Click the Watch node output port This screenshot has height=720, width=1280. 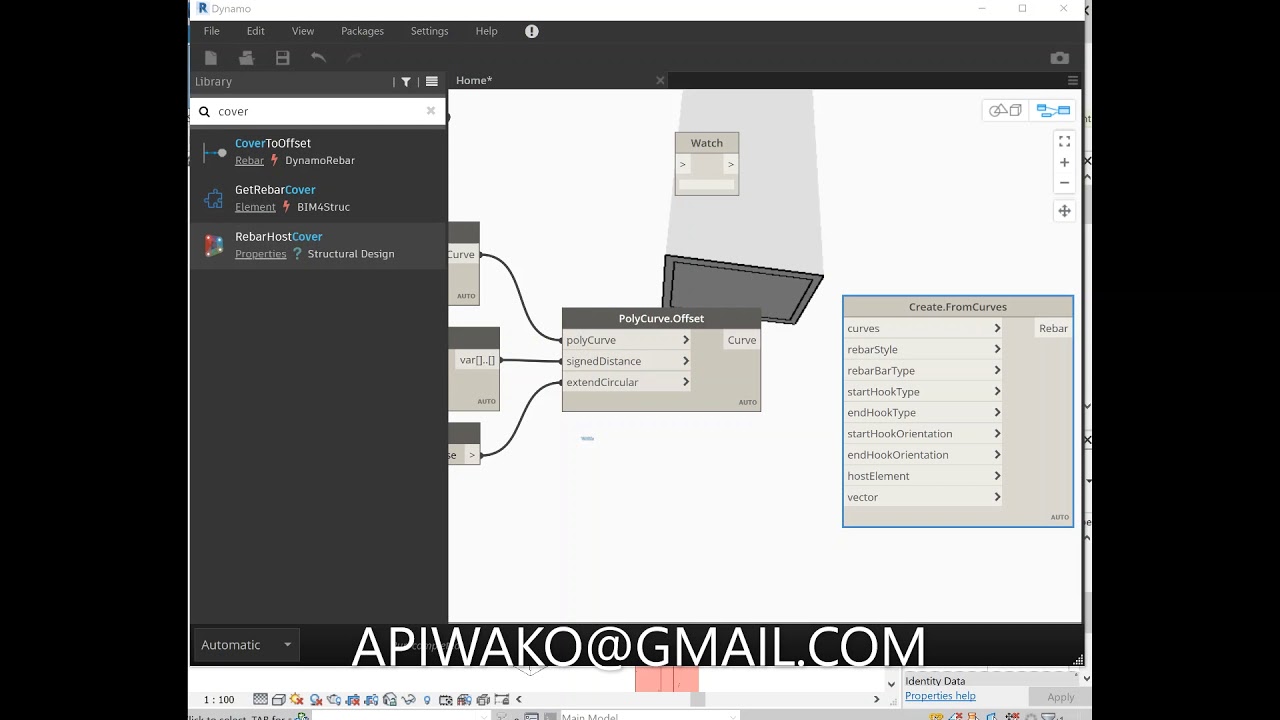(731, 164)
